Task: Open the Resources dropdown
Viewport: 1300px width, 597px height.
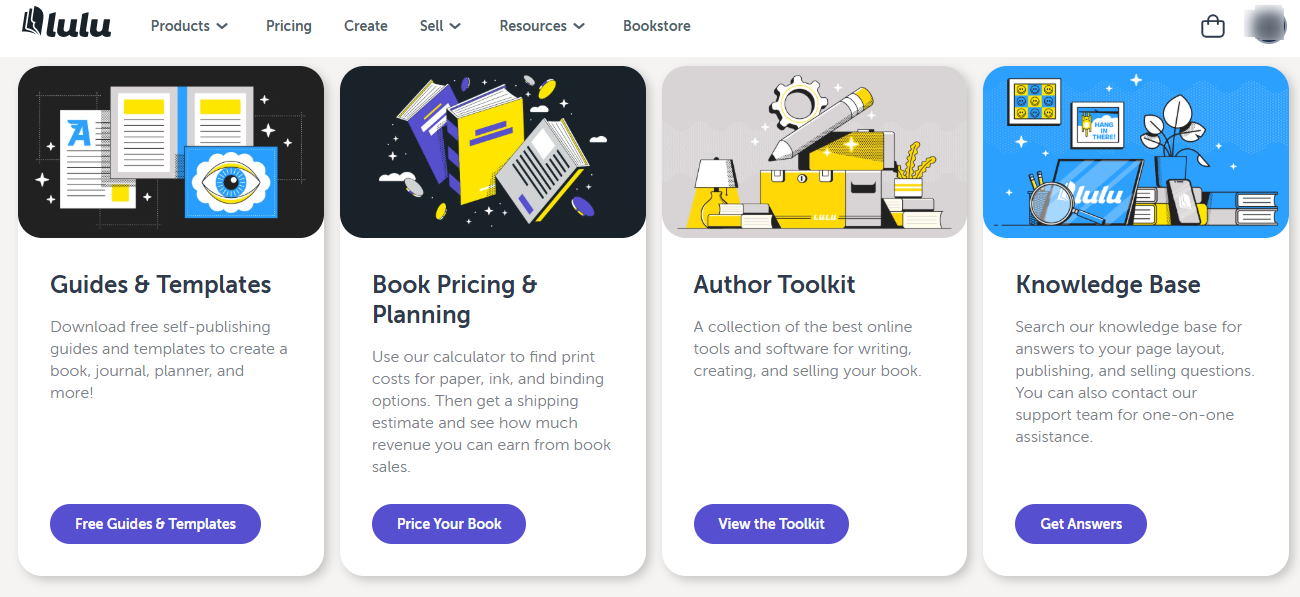Action: point(542,26)
